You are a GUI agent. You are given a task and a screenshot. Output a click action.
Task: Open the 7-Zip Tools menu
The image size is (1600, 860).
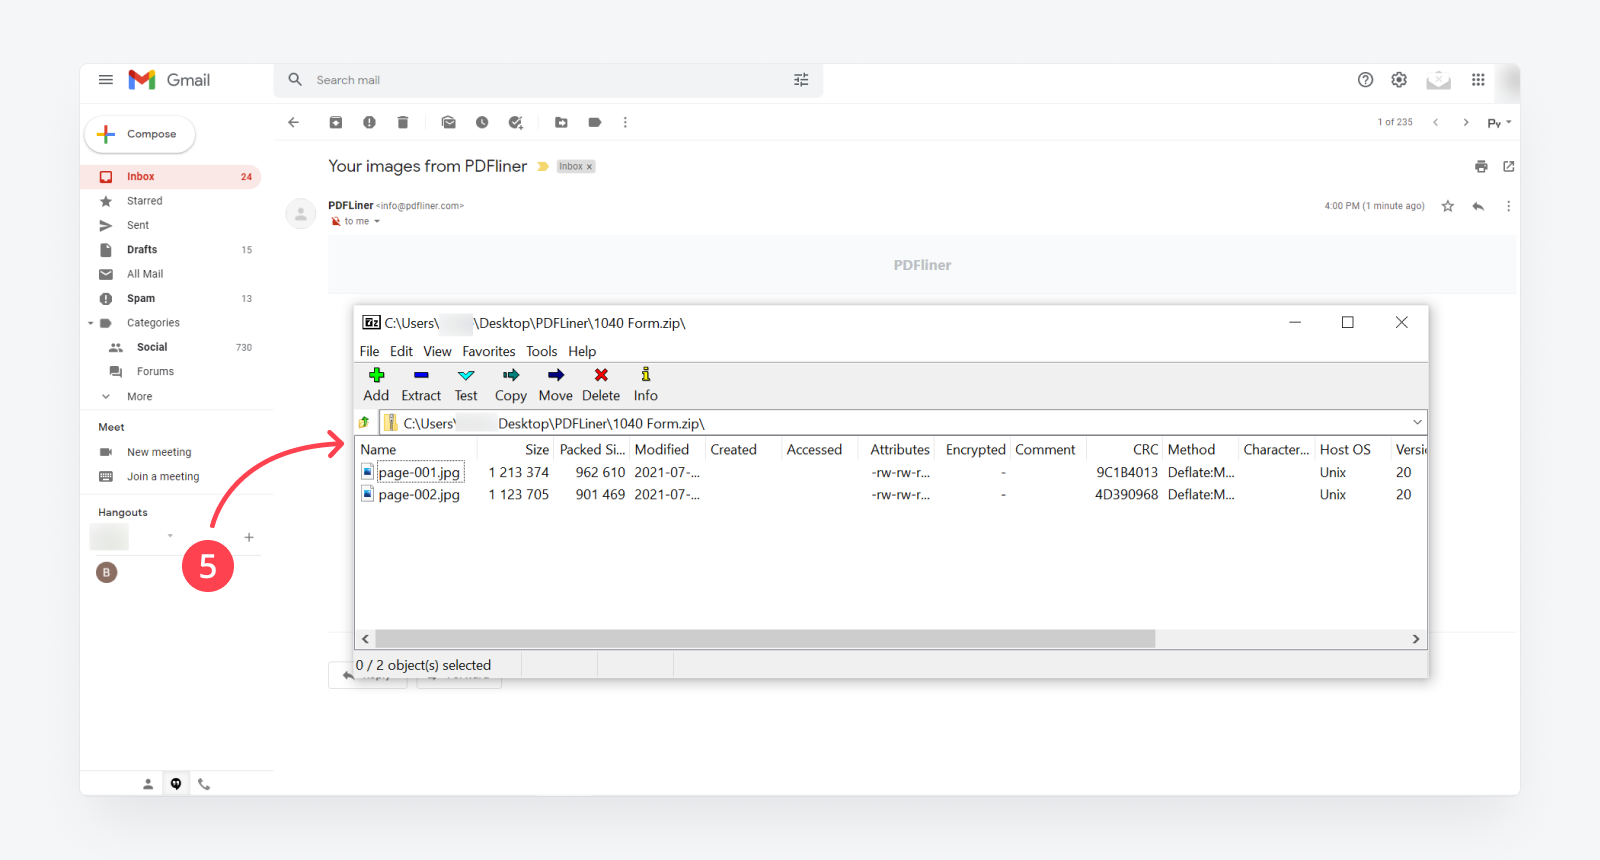click(542, 351)
